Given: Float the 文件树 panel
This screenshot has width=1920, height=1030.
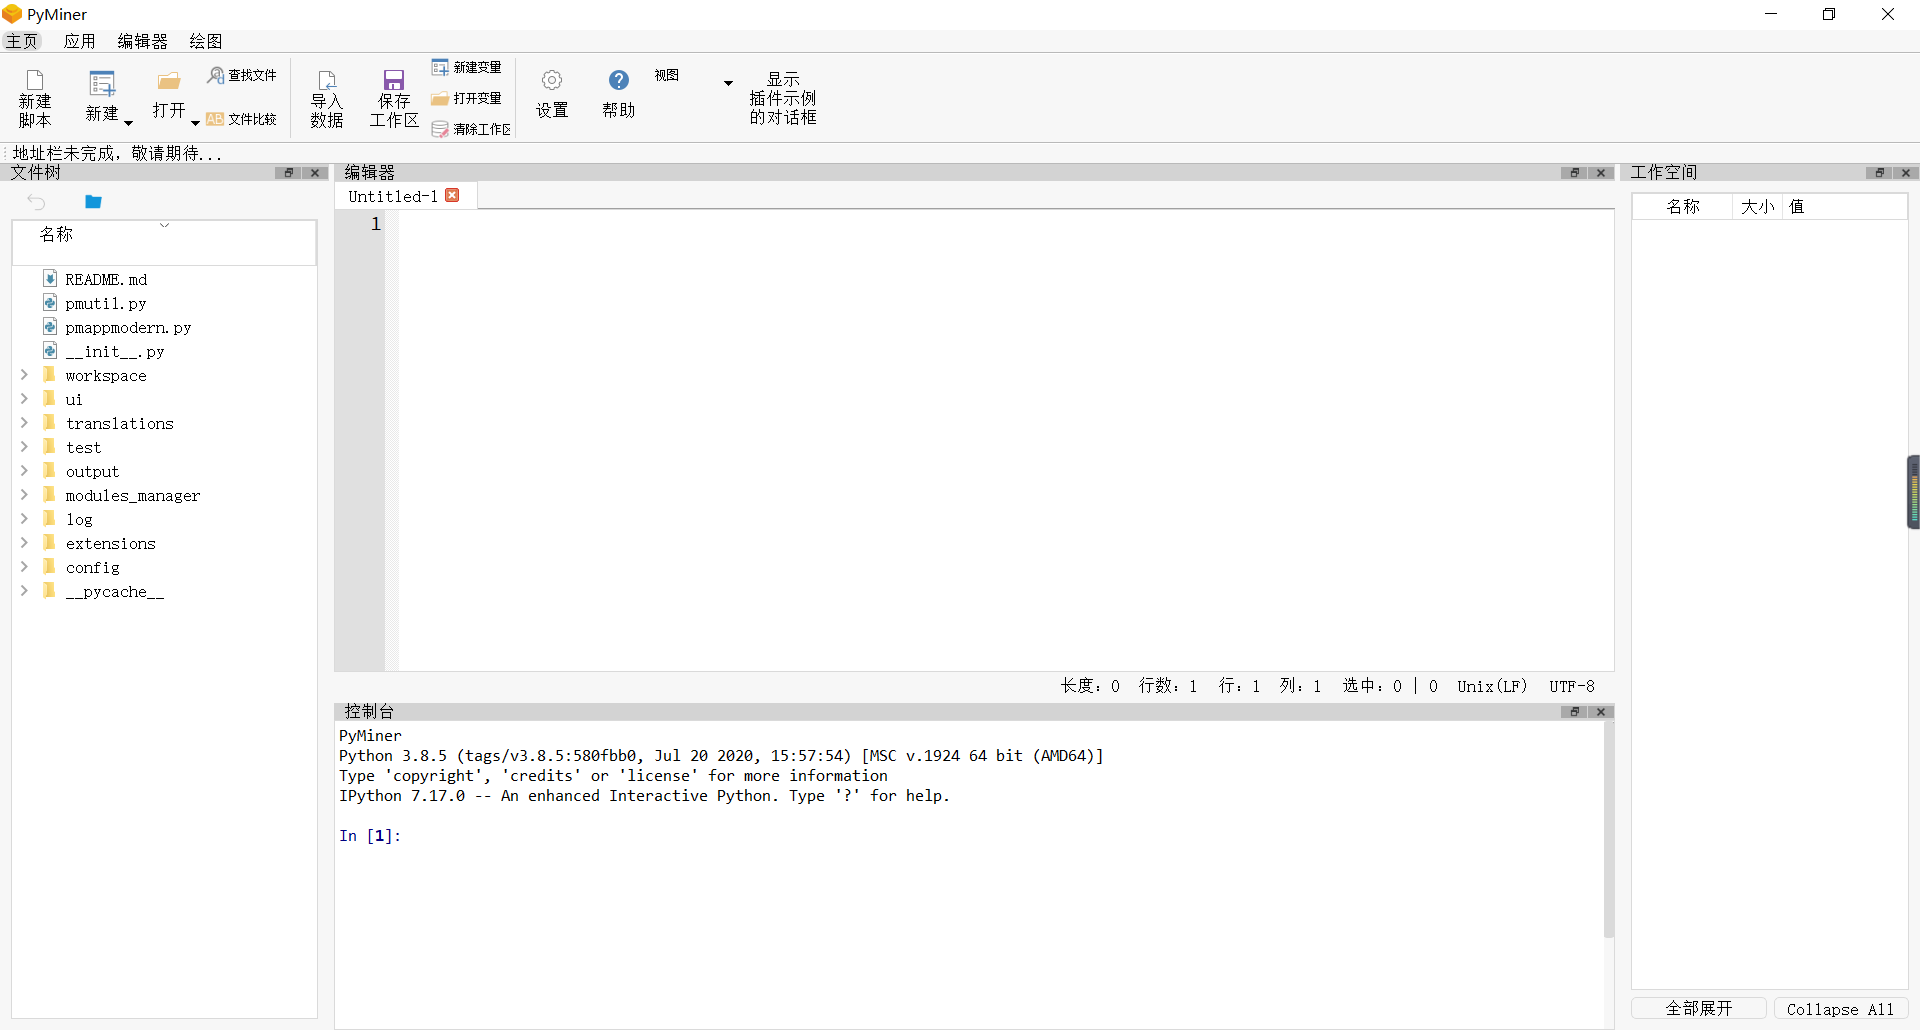Looking at the screenshot, I should 288,173.
